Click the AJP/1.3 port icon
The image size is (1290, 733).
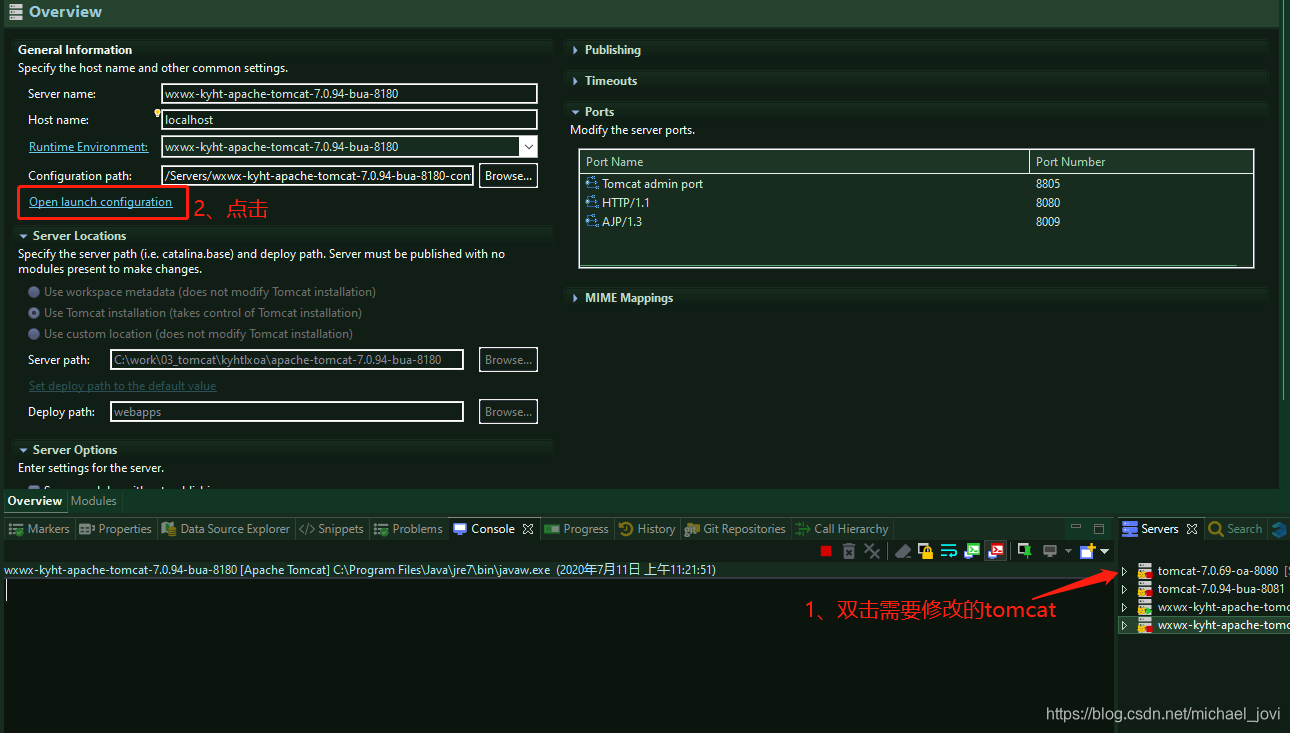592,222
